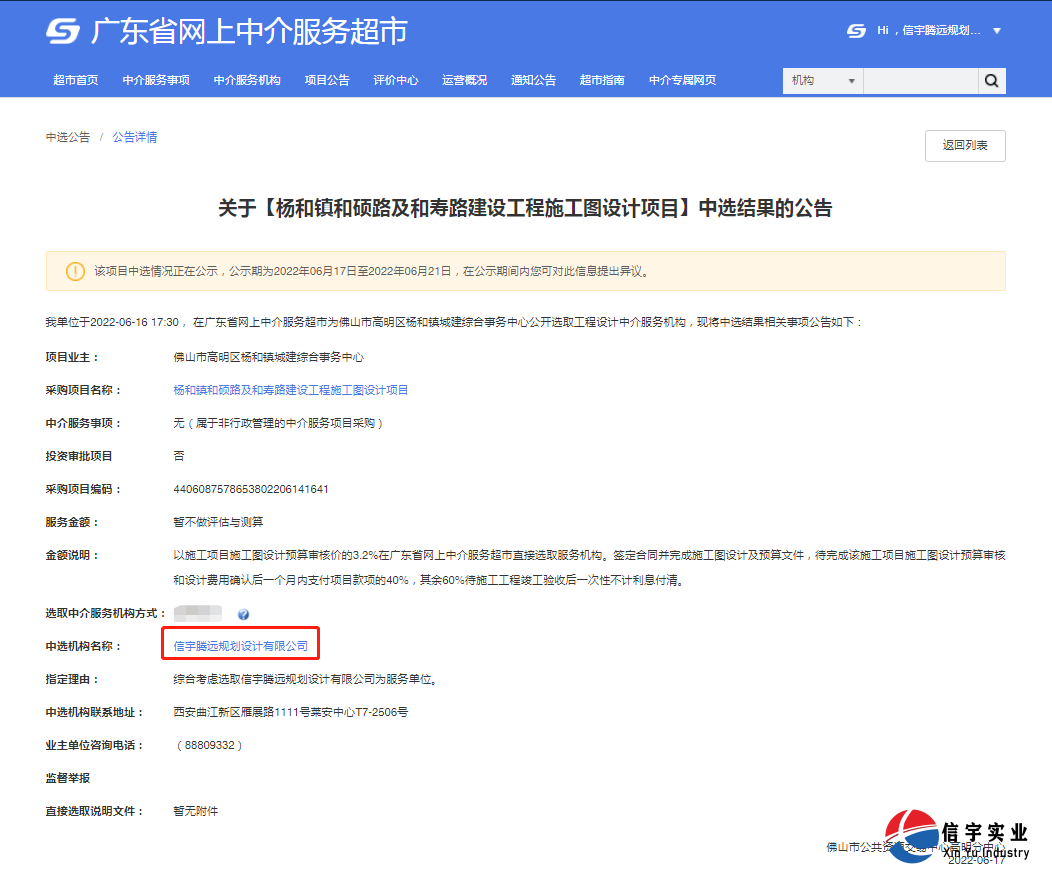Click the 中选公告 breadcrumb link
The height and width of the screenshot is (879, 1052).
pyautogui.click(x=67, y=137)
